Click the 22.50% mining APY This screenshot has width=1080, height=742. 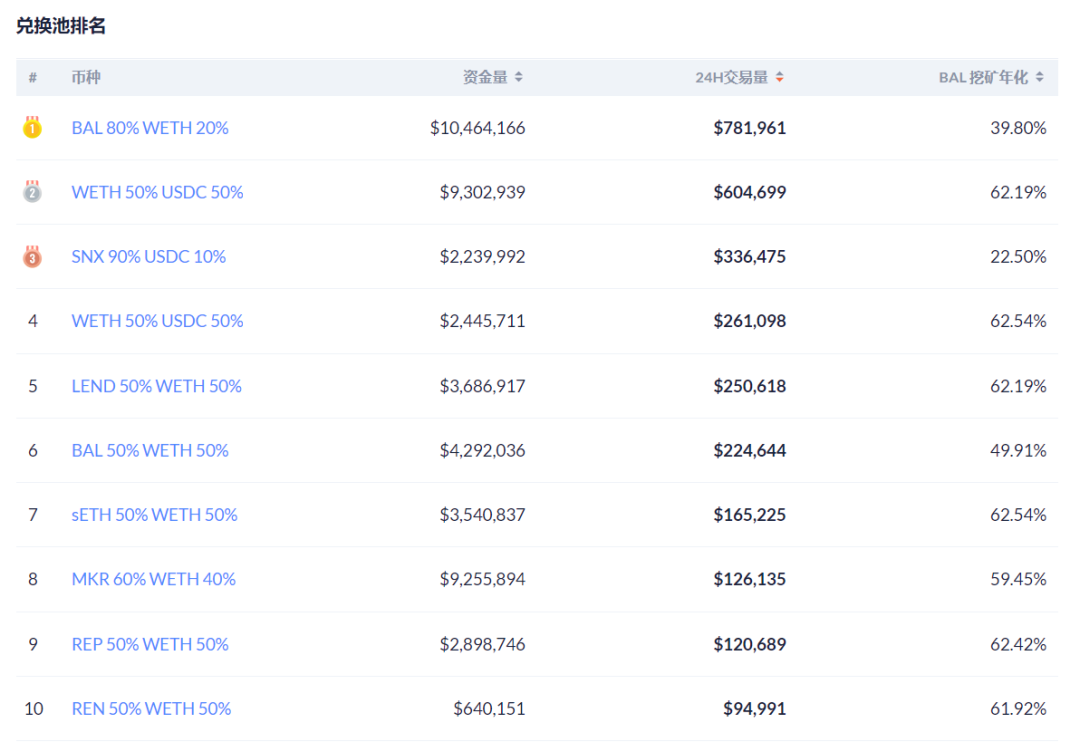pyautogui.click(x=1018, y=257)
